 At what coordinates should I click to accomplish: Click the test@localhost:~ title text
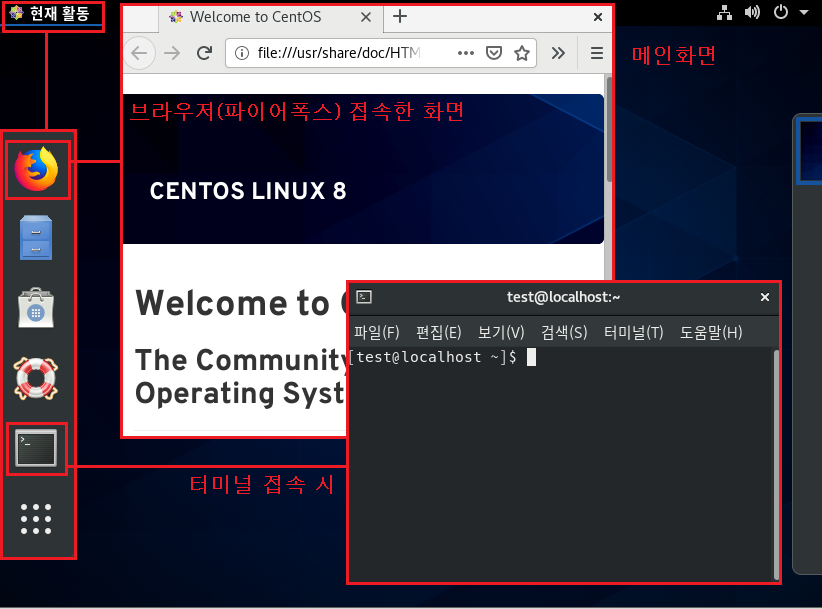coord(564,297)
